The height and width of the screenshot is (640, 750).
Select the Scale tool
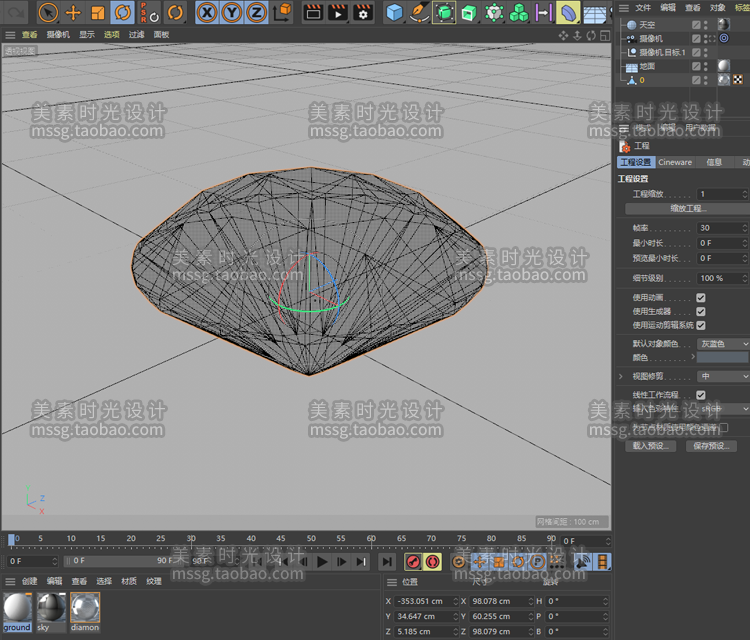[x=98, y=13]
